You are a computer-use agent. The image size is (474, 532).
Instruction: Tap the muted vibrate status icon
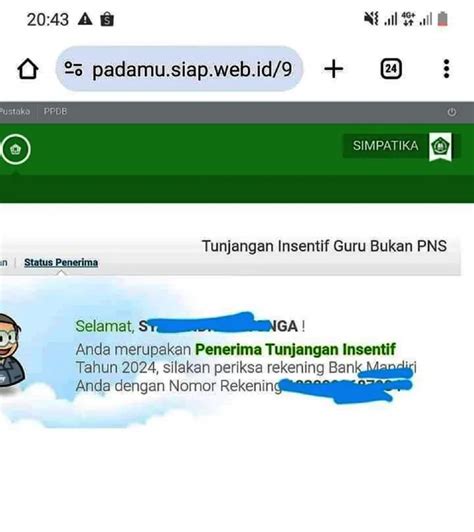point(371,19)
